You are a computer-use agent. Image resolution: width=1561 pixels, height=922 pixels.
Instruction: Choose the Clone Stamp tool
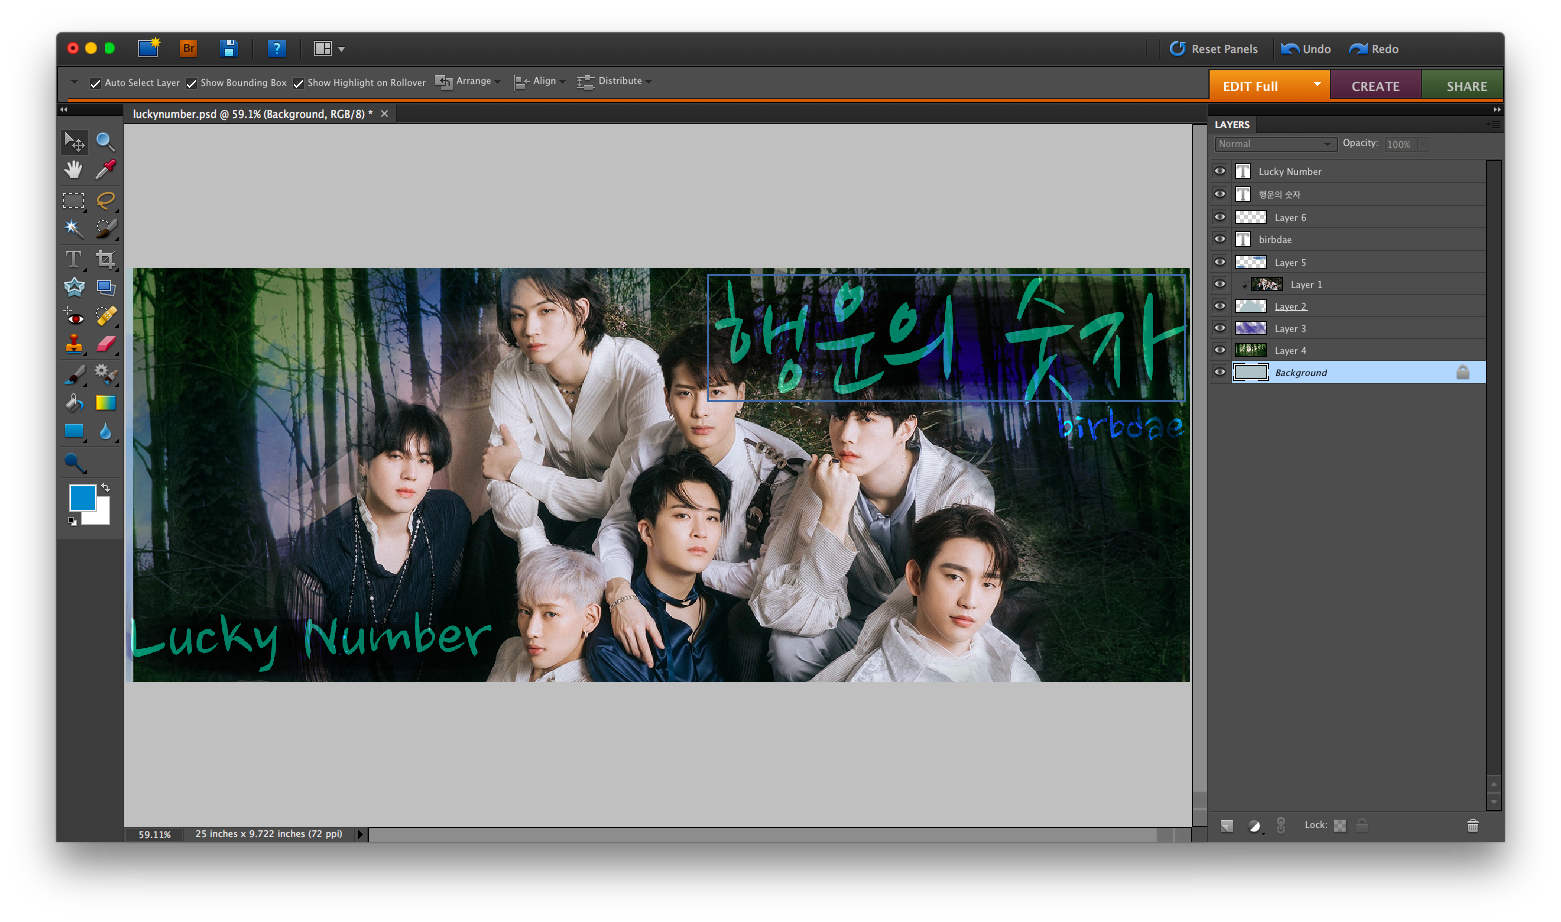click(74, 344)
